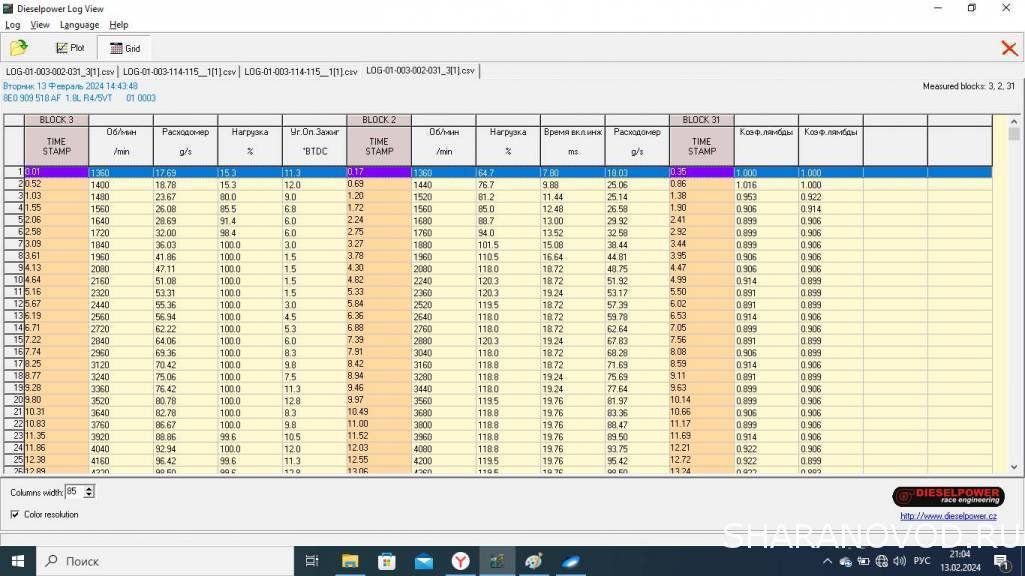Click the open log file folder icon

tap(18, 47)
